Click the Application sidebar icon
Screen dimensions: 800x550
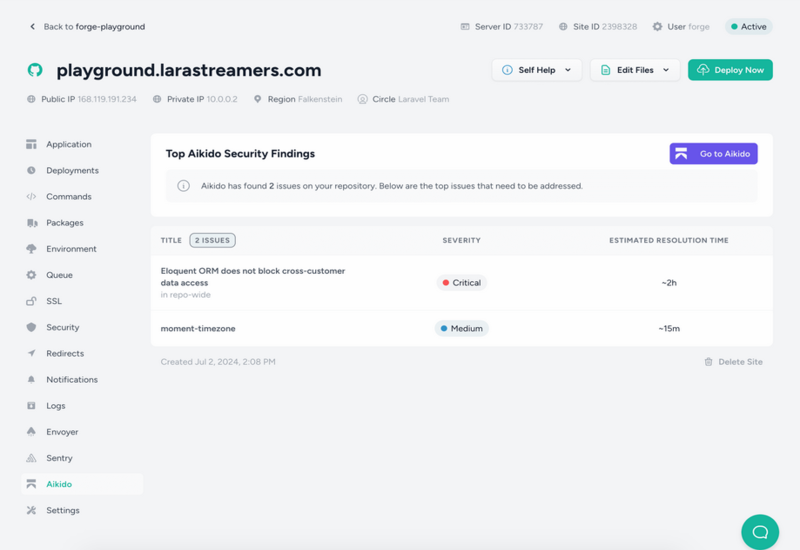pos(31,144)
